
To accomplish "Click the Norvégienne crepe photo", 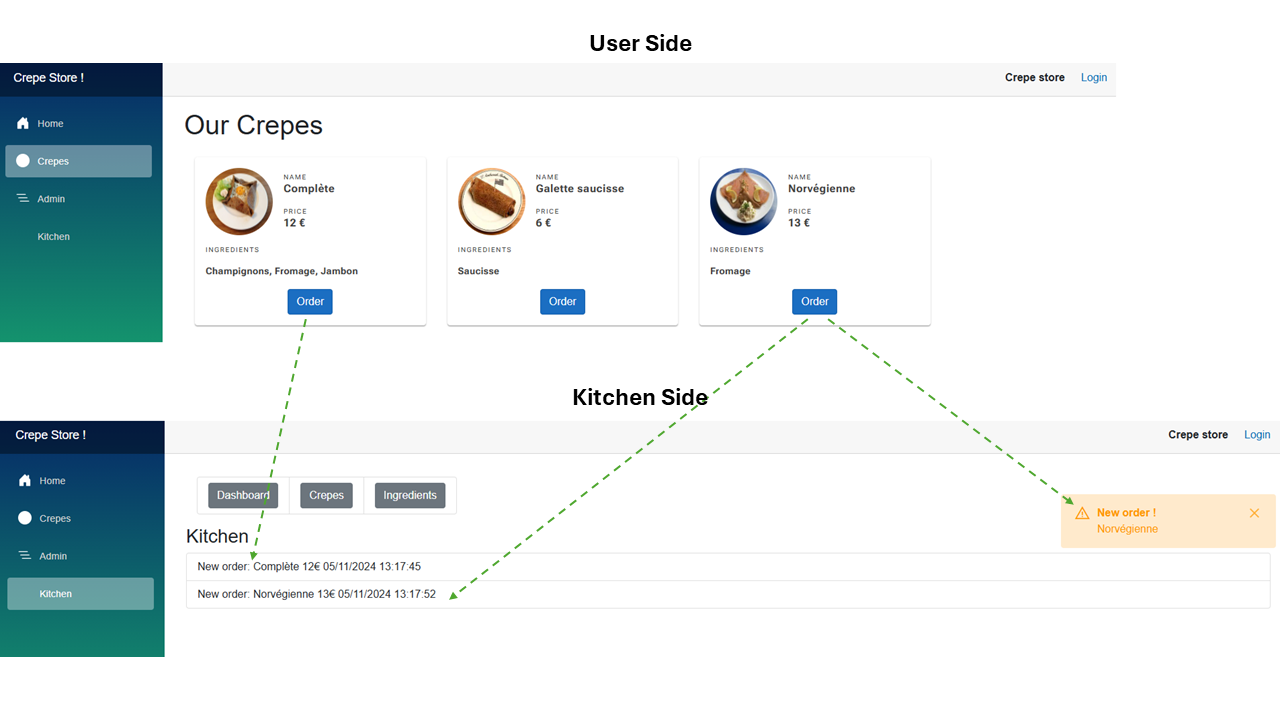I will pos(743,201).
